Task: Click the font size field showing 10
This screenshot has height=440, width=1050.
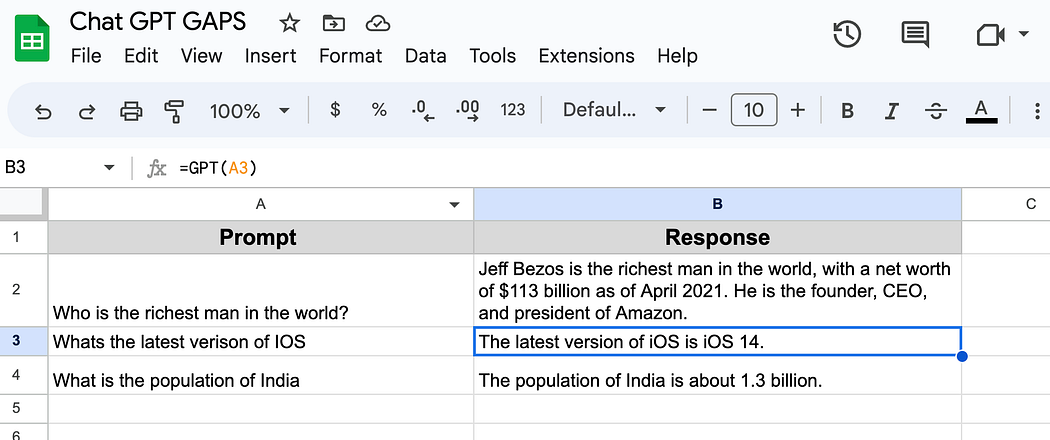Action: (x=754, y=111)
